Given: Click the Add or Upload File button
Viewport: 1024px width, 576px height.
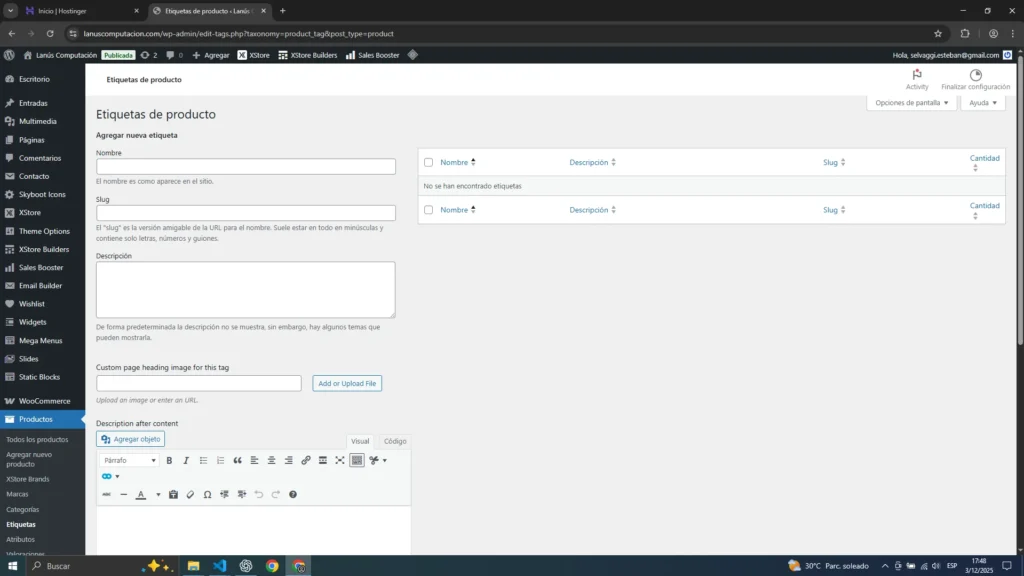Looking at the screenshot, I should coord(347,383).
